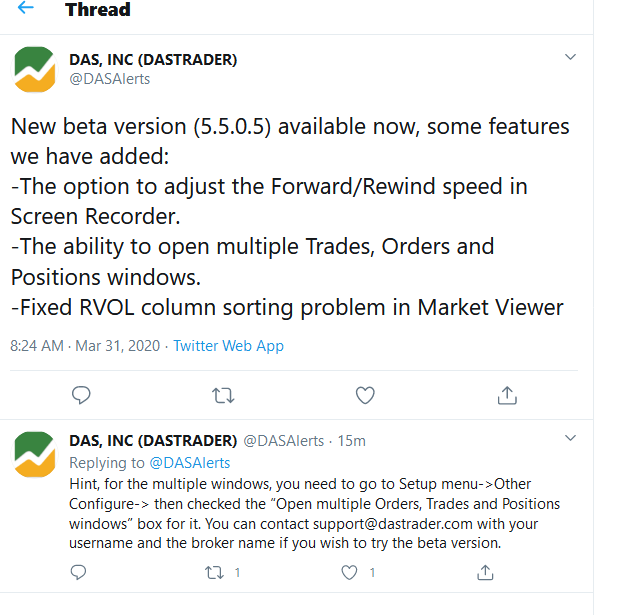Screen dimensions: 620x615
Task: Reply to the hint reply tweet
Action: 81,573
